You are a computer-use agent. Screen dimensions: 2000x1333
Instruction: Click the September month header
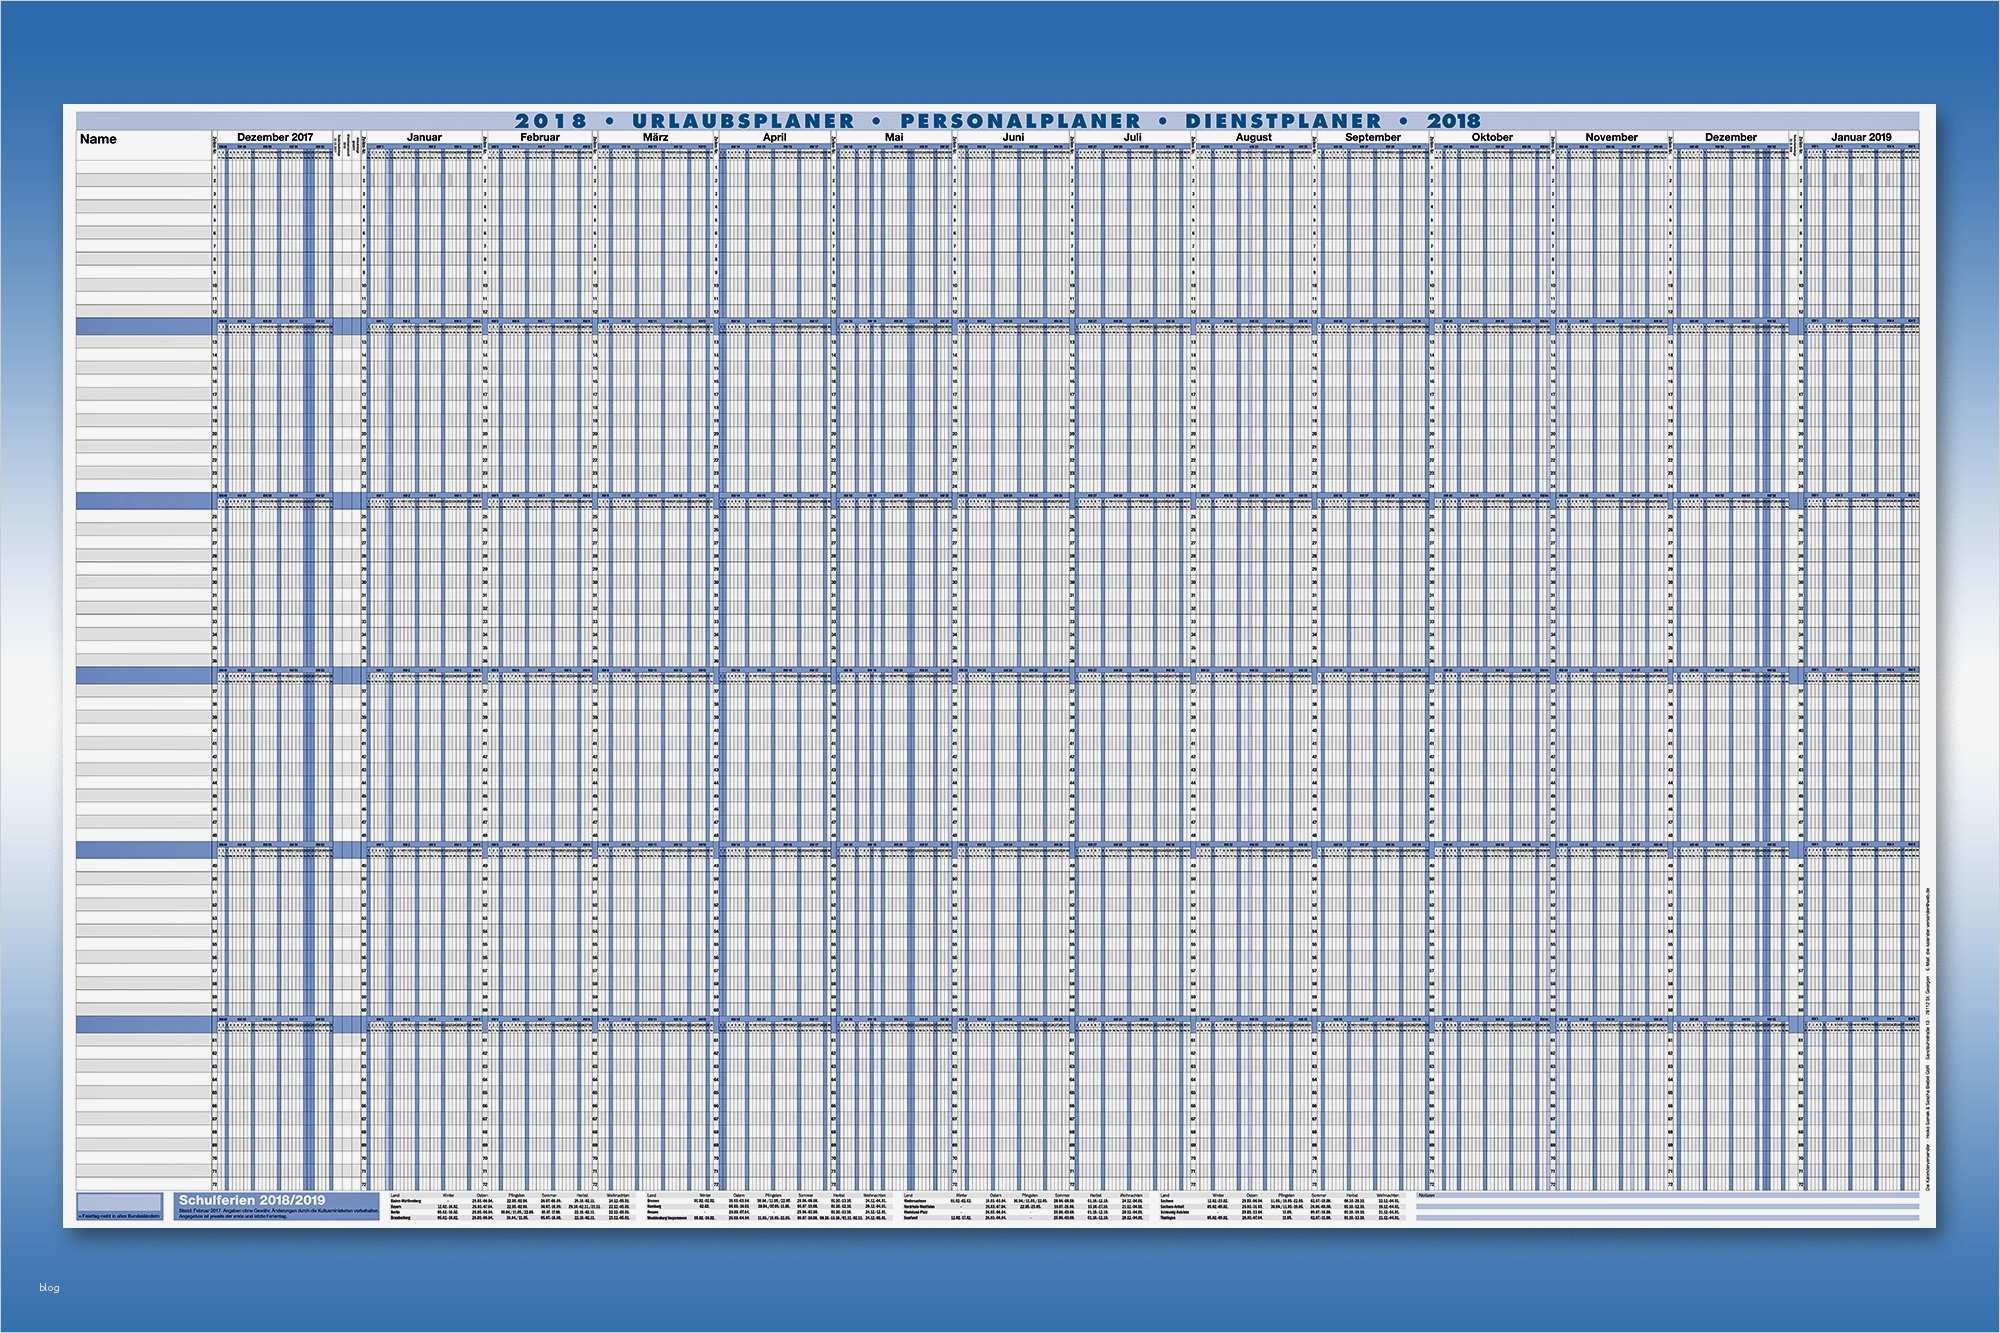pos(1373,137)
